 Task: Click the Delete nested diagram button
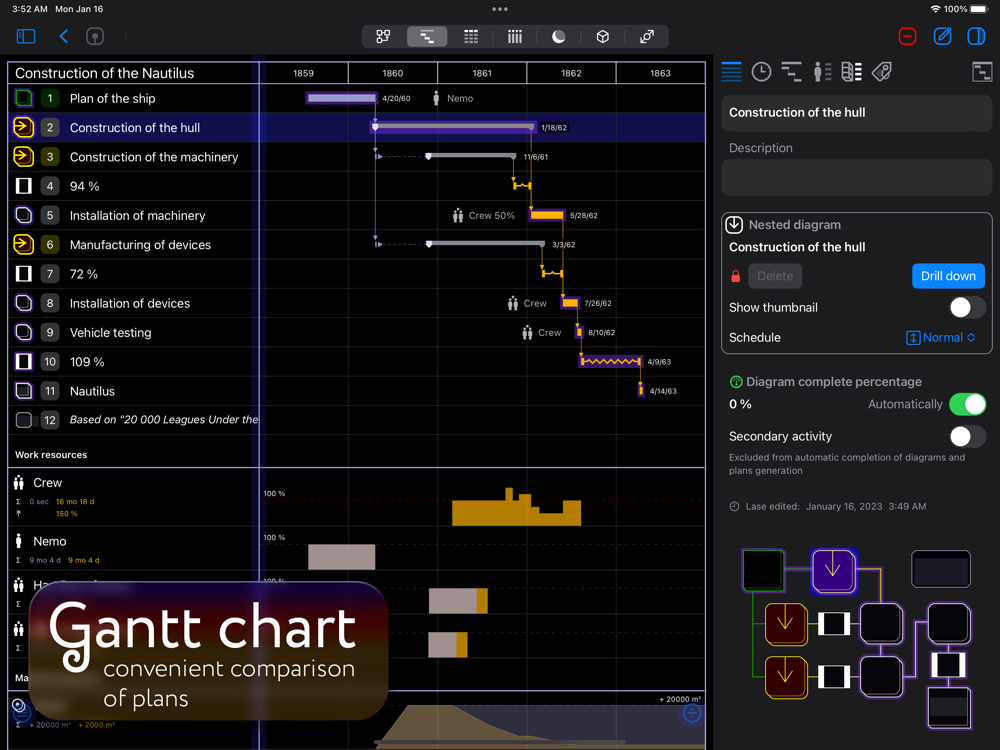coord(775,276)
